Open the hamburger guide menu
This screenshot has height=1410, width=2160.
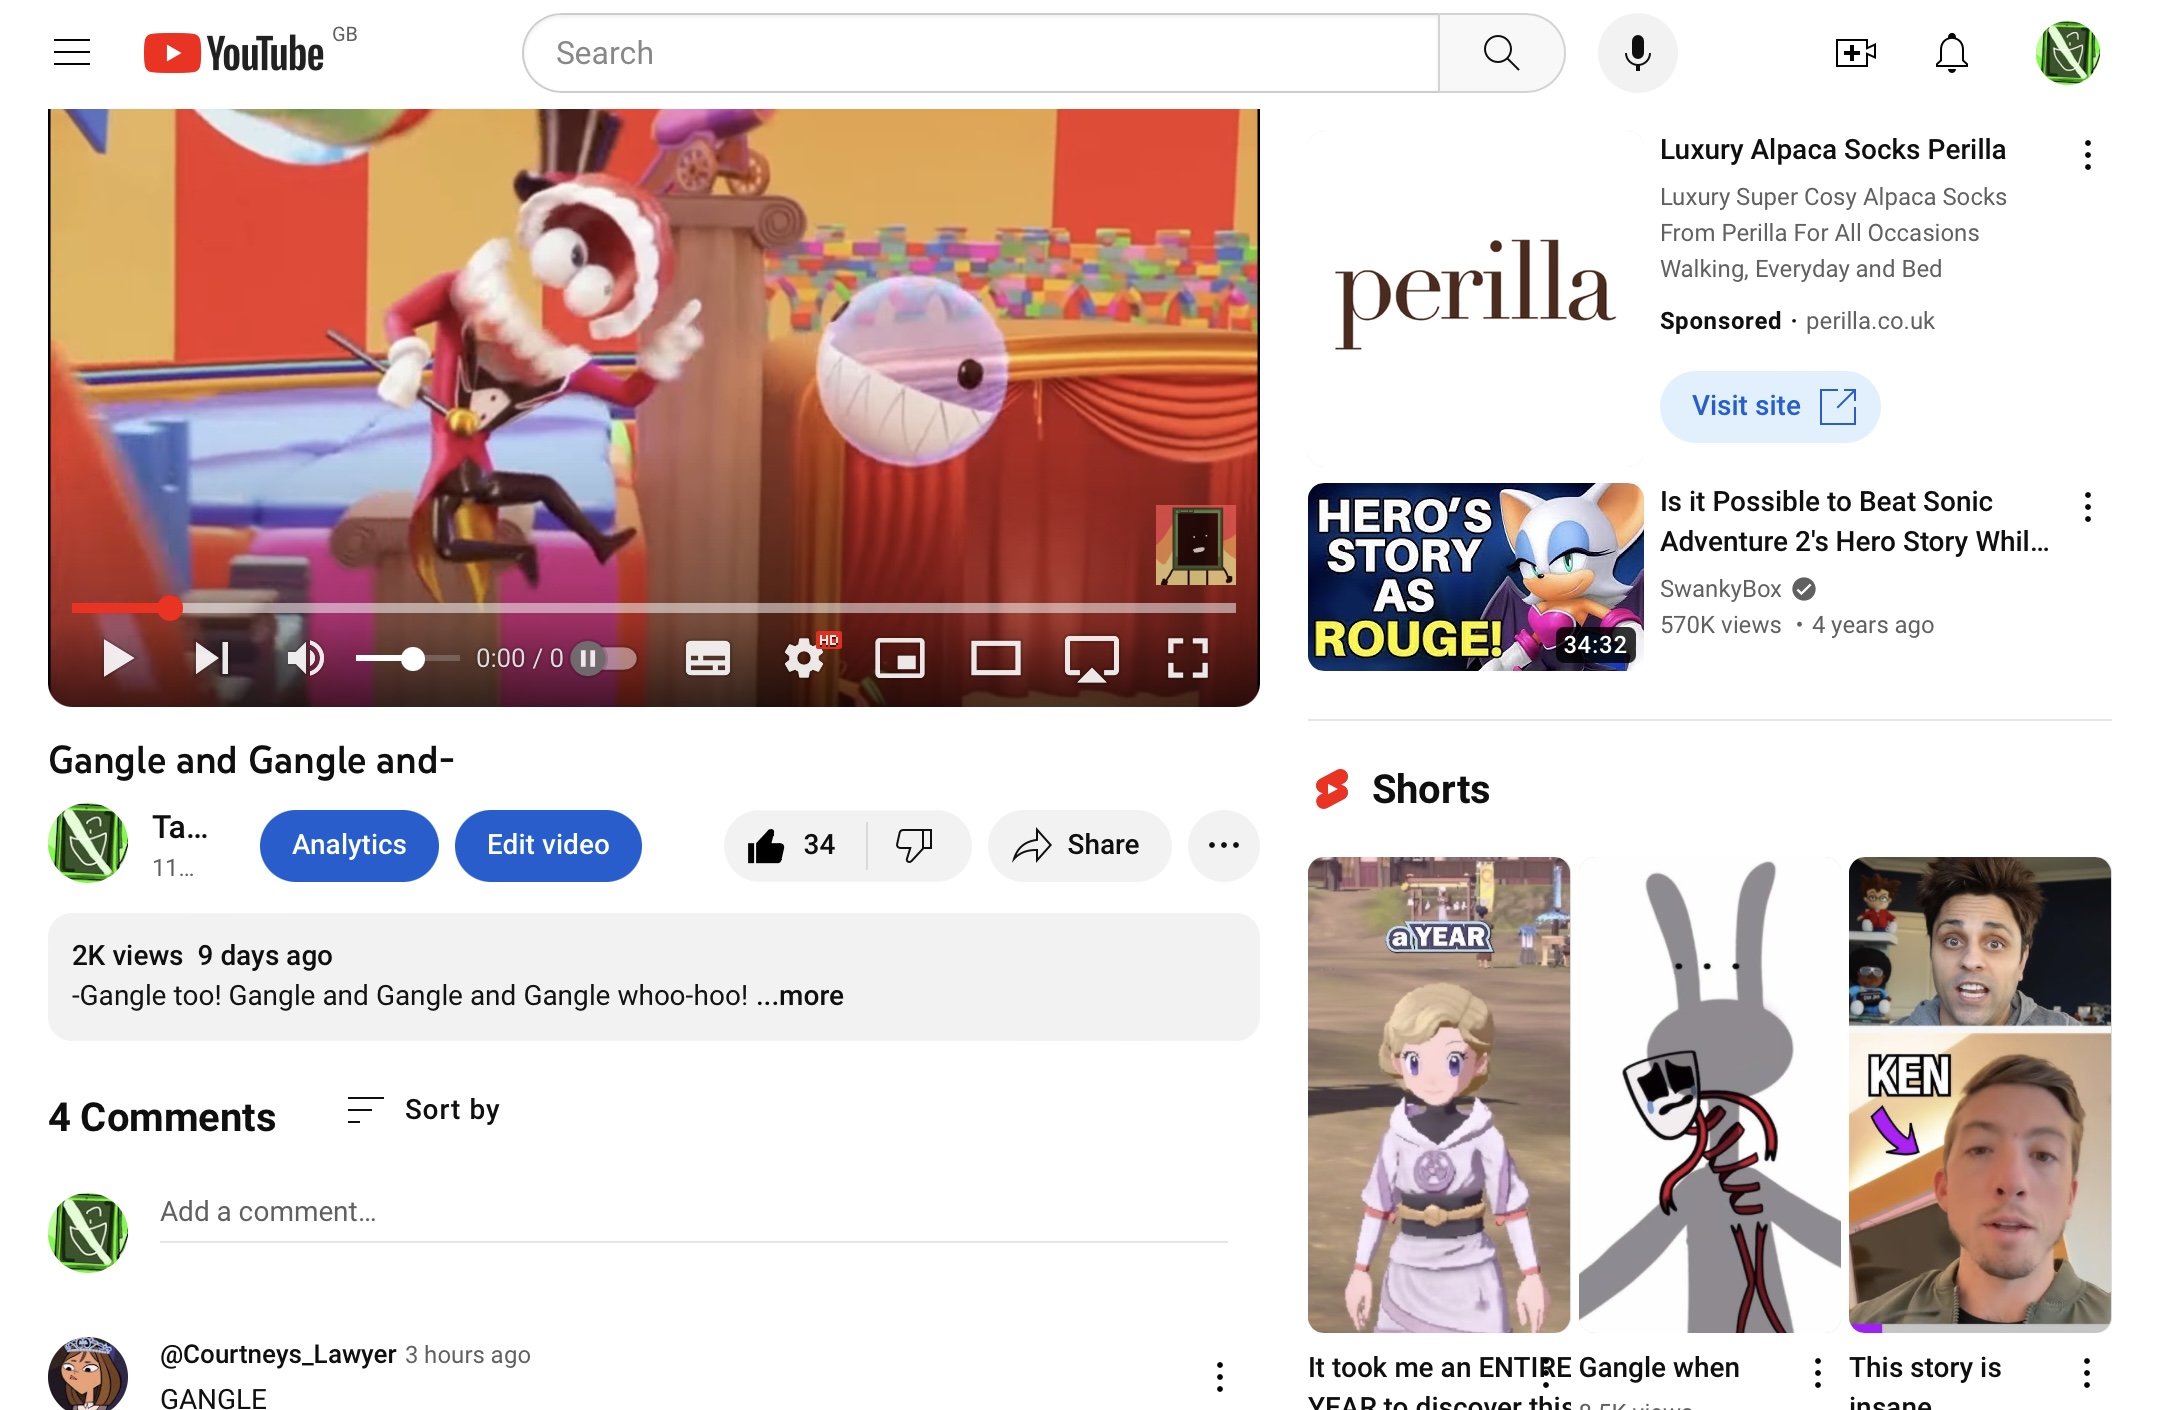coord(72,52)
